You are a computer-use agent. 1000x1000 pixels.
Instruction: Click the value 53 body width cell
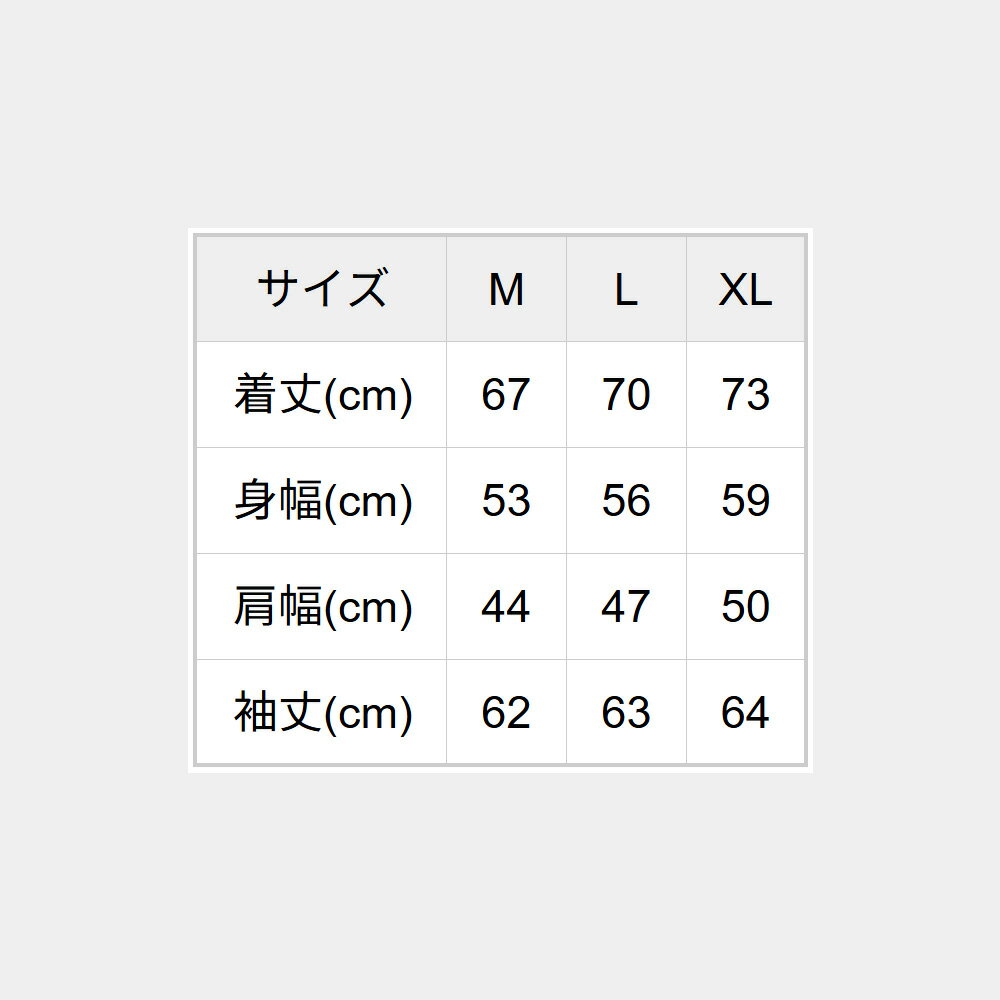click(506, 501)
